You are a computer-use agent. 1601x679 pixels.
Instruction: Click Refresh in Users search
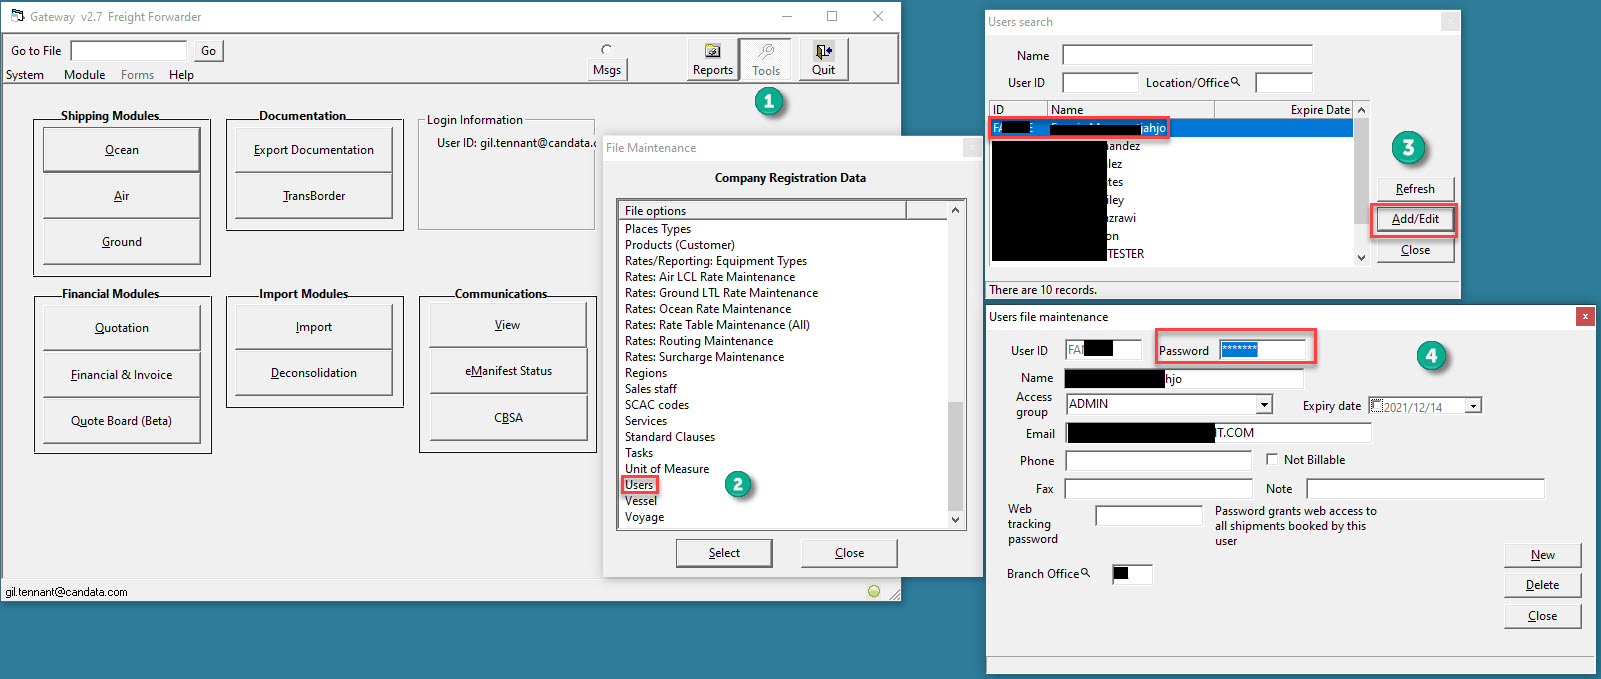tap(1415, 189)
